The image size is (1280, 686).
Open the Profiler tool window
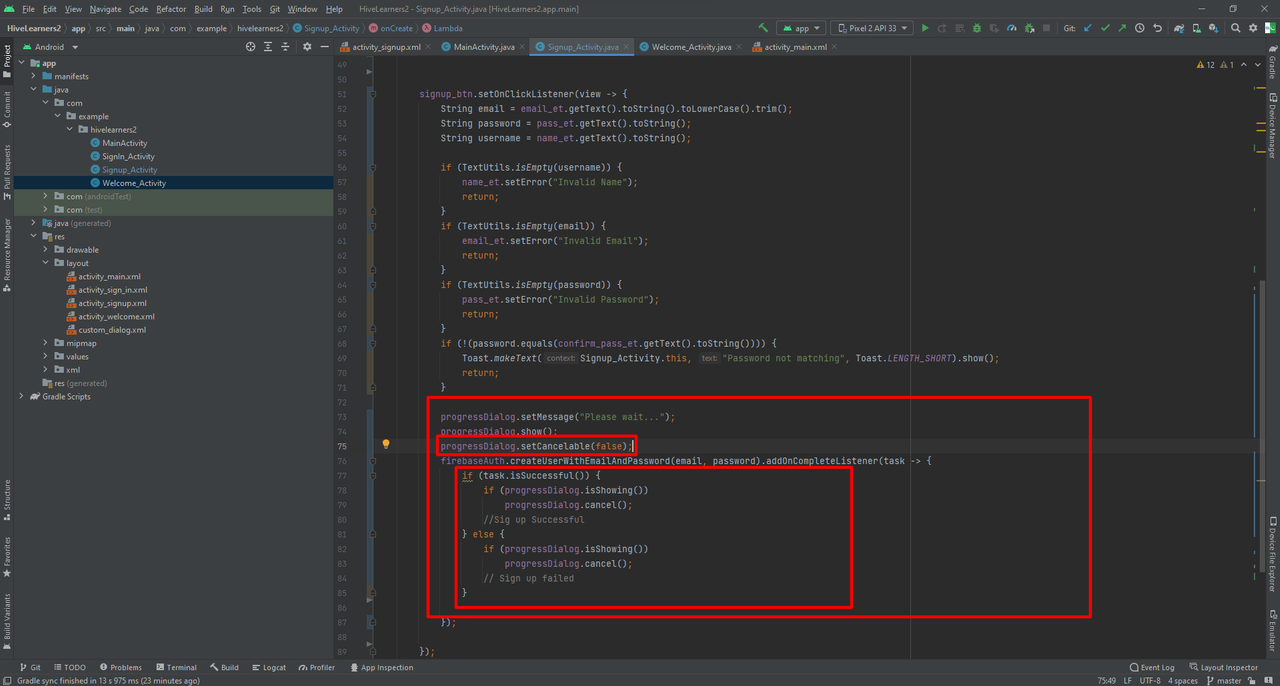[x=316, y=667]
